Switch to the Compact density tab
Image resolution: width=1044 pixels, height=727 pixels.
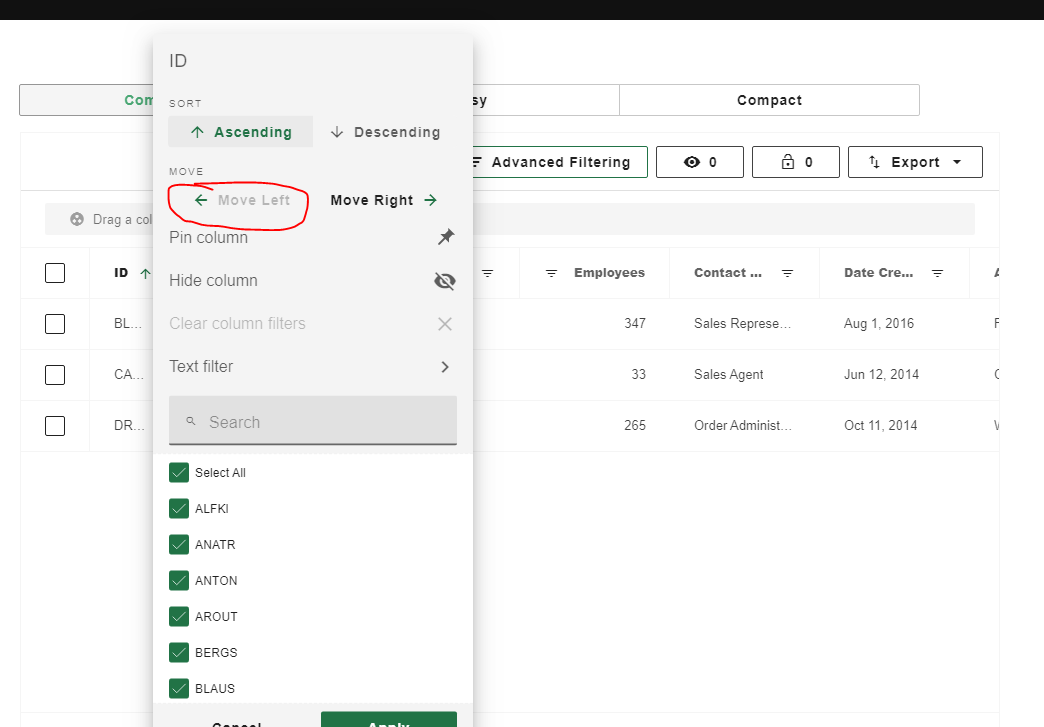point(769,100)
